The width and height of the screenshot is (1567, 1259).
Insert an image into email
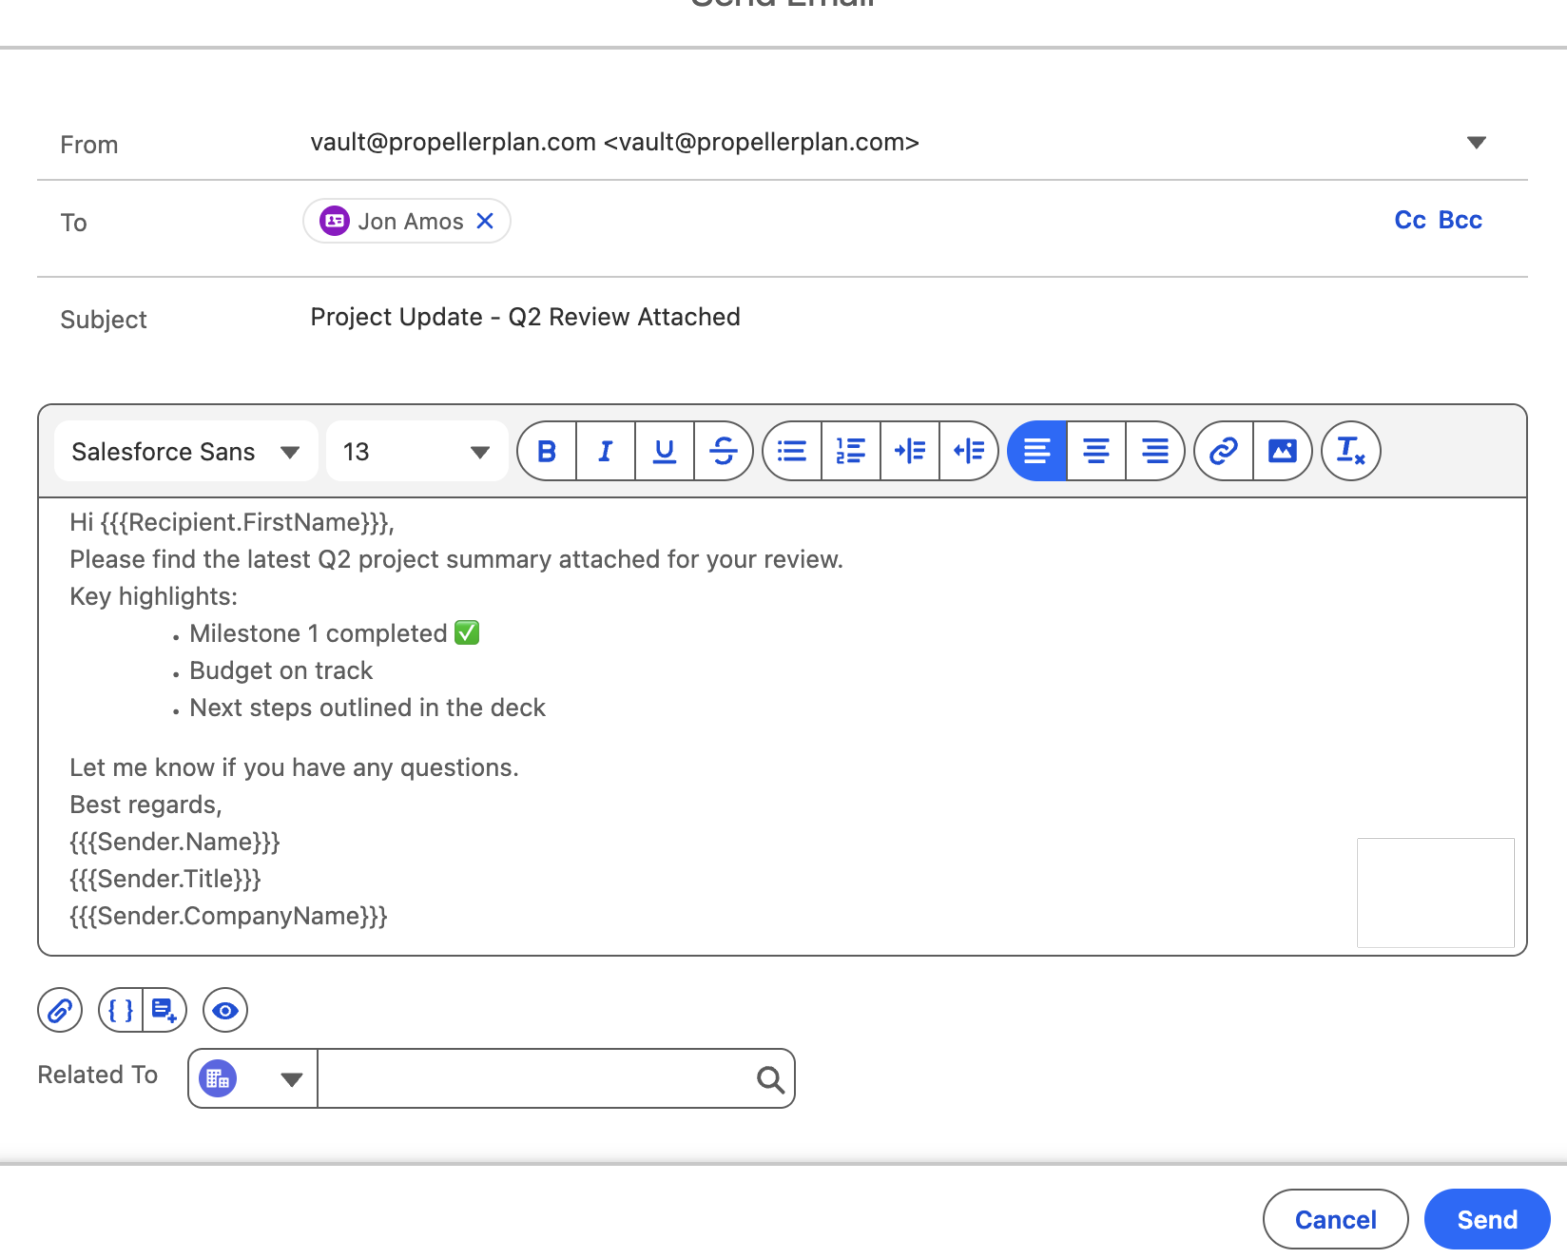click(x=1282, y=451)
